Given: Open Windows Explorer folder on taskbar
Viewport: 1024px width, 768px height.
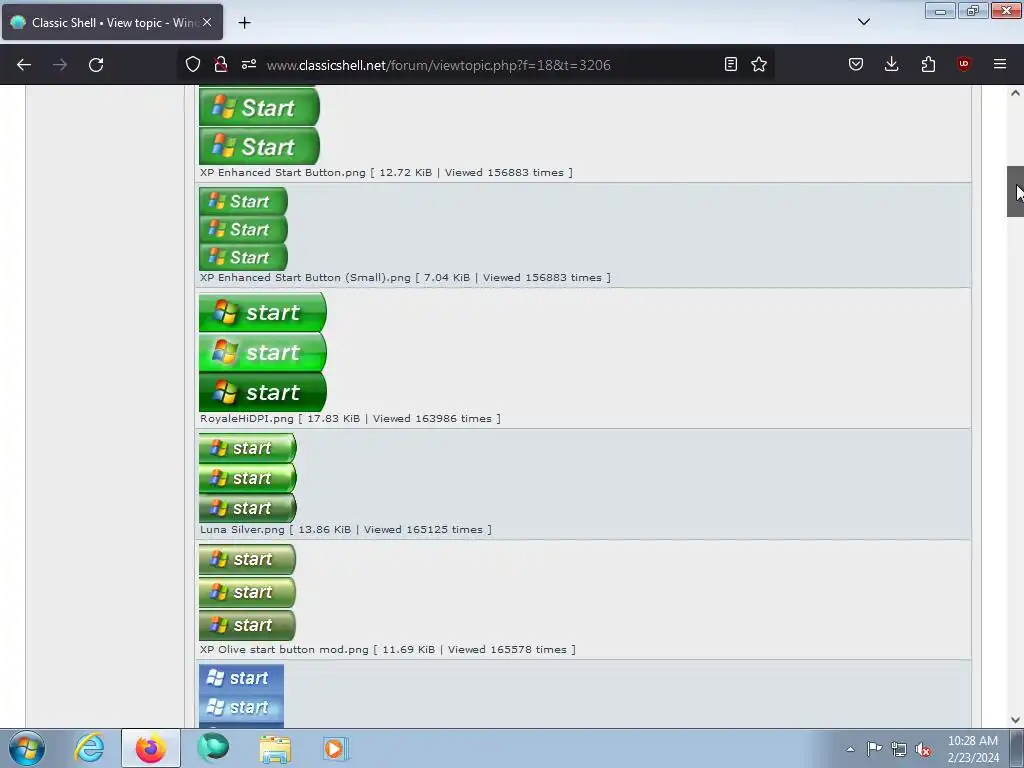Looking at the screenshot, I should pos(275,748).
